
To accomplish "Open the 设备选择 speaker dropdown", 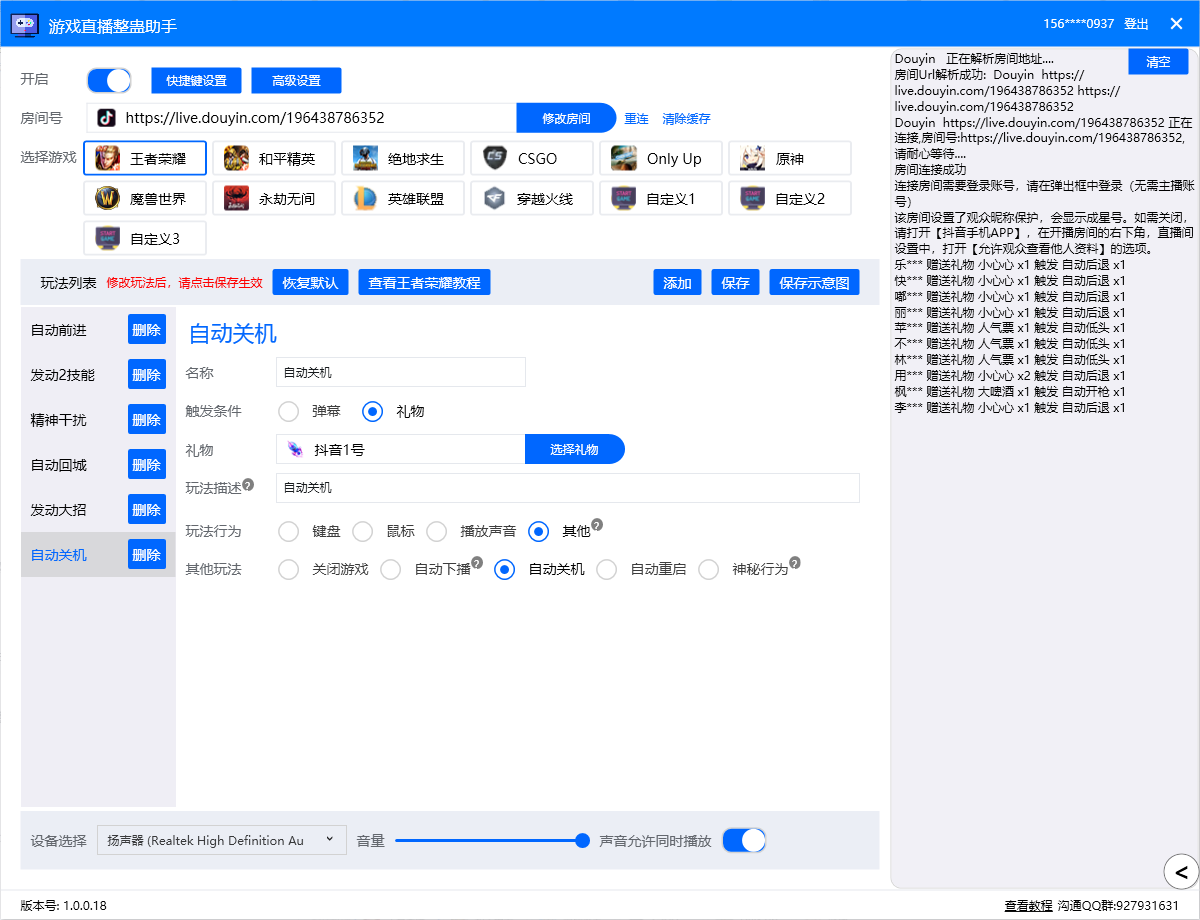I will coord(221,840).
